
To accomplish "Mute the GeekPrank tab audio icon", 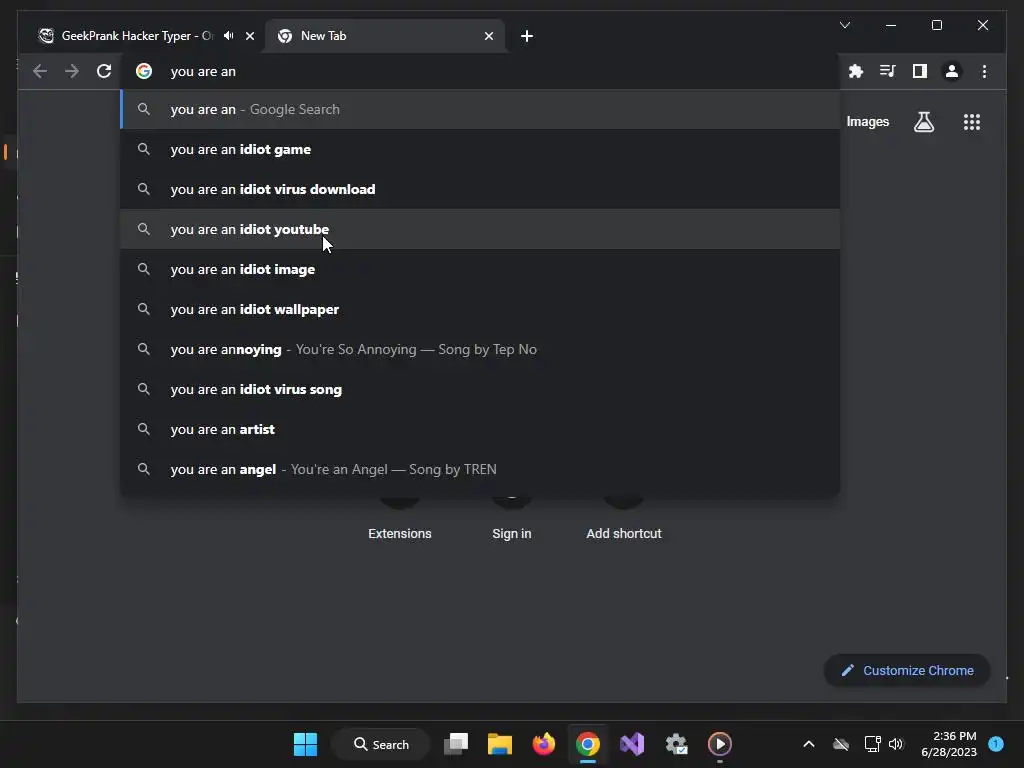I will [229, 36].
